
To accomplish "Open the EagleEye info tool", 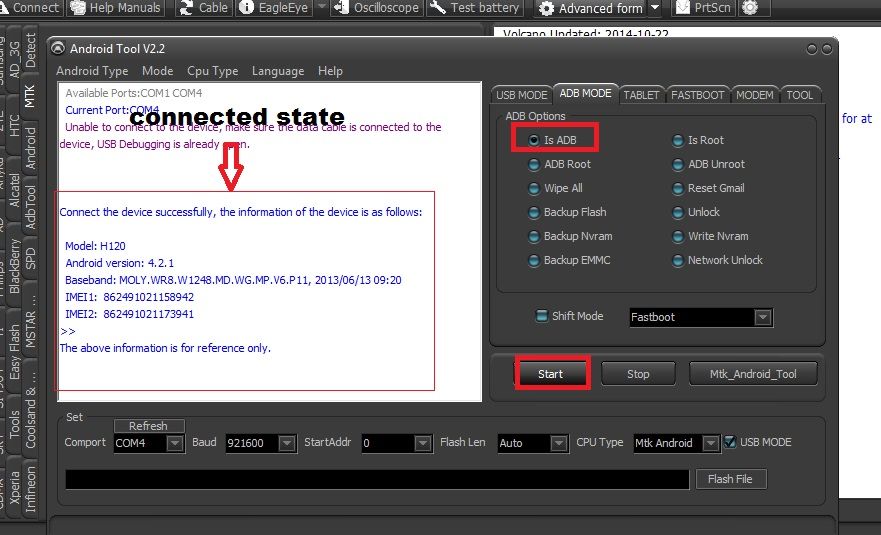I will click(x=274, y=8).
